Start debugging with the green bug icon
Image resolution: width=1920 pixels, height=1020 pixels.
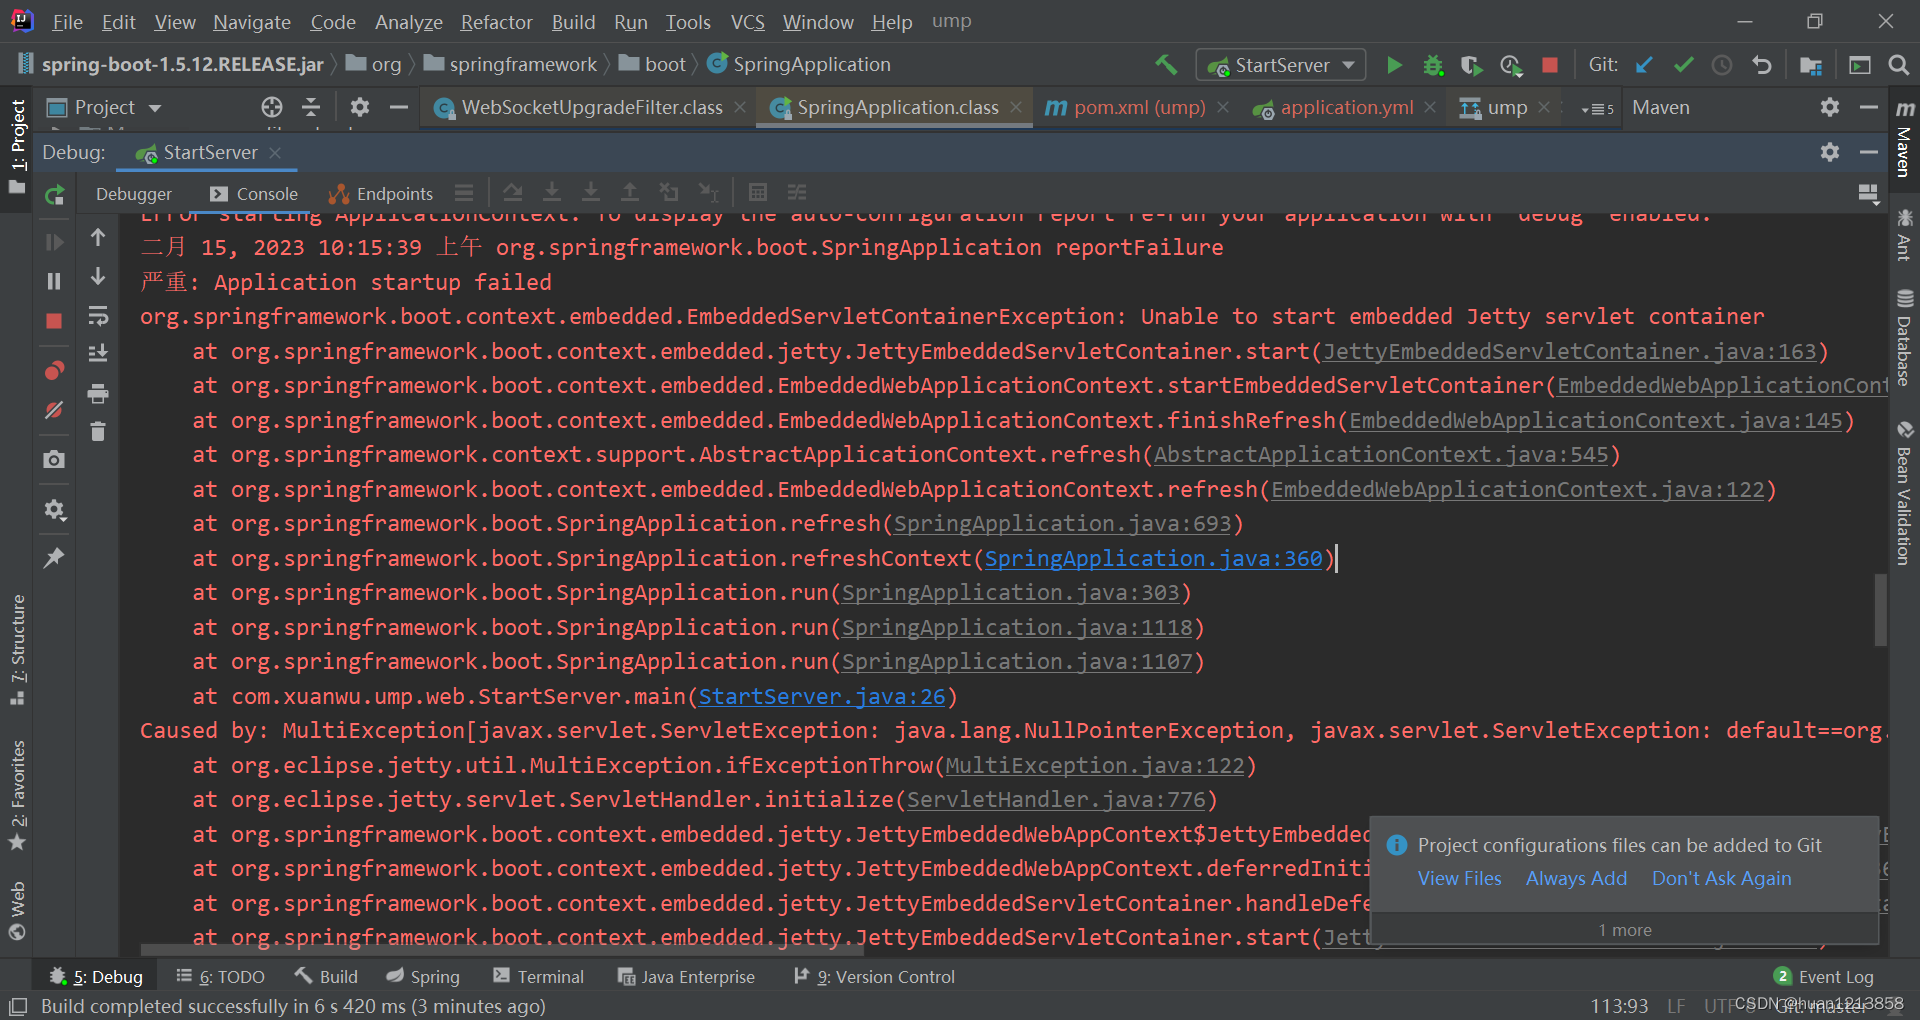(x=1433, y=65)
